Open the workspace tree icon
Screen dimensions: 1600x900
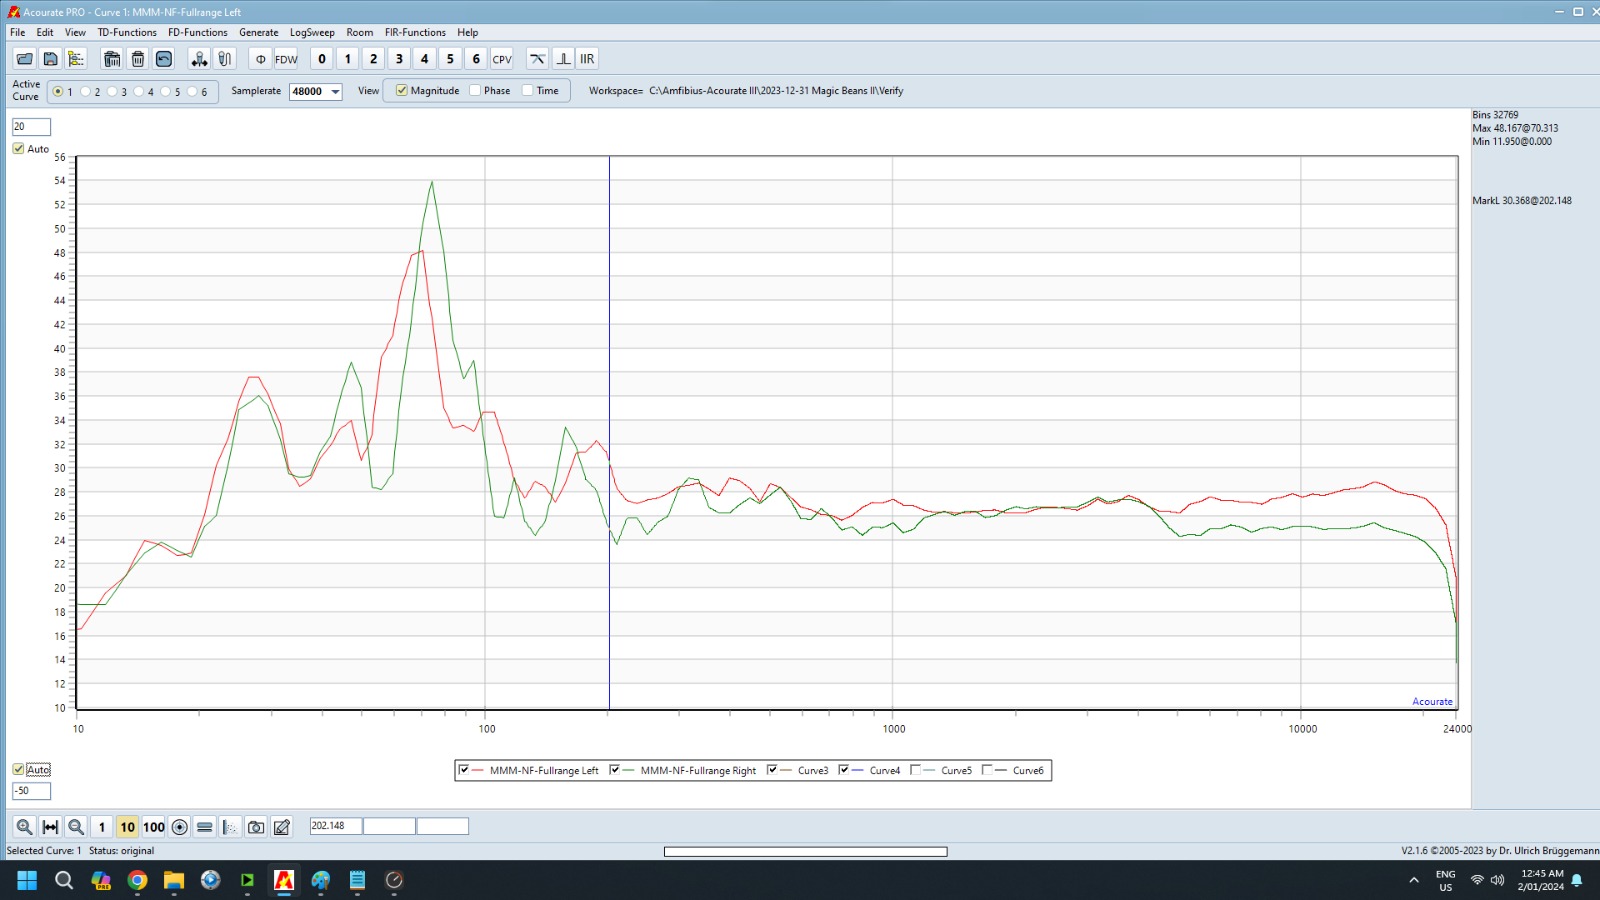tap(76, 59)
